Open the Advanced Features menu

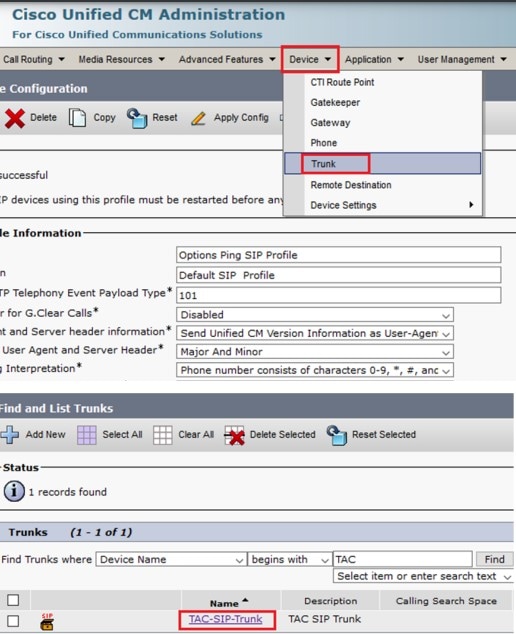click(227, 59)
